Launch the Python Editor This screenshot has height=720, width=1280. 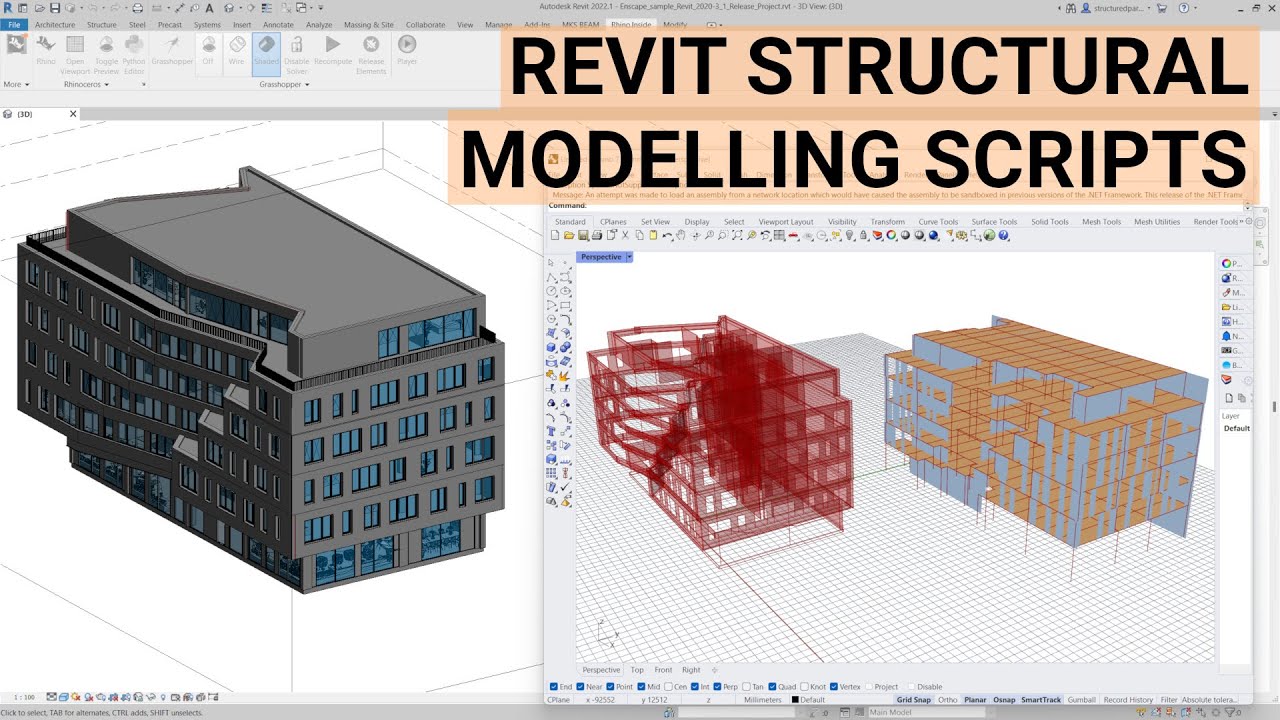(x=134, y=54)
